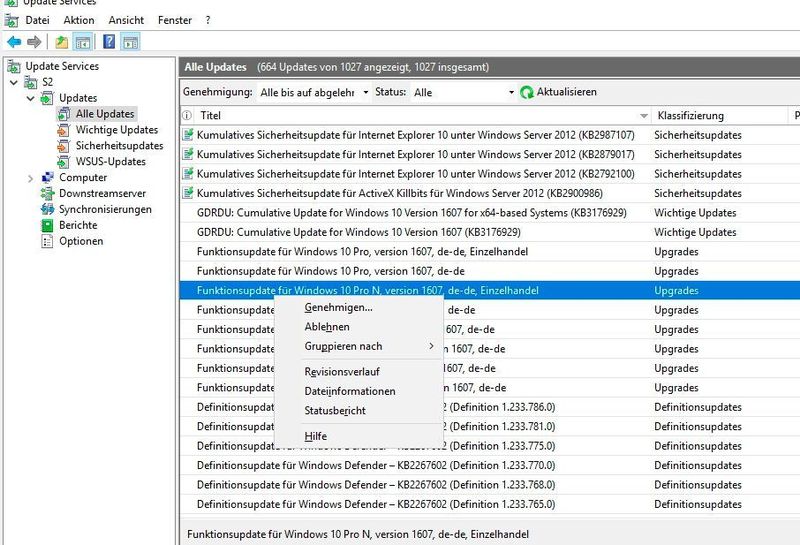Click the Downstreamserver node icon

click(47, 193)
